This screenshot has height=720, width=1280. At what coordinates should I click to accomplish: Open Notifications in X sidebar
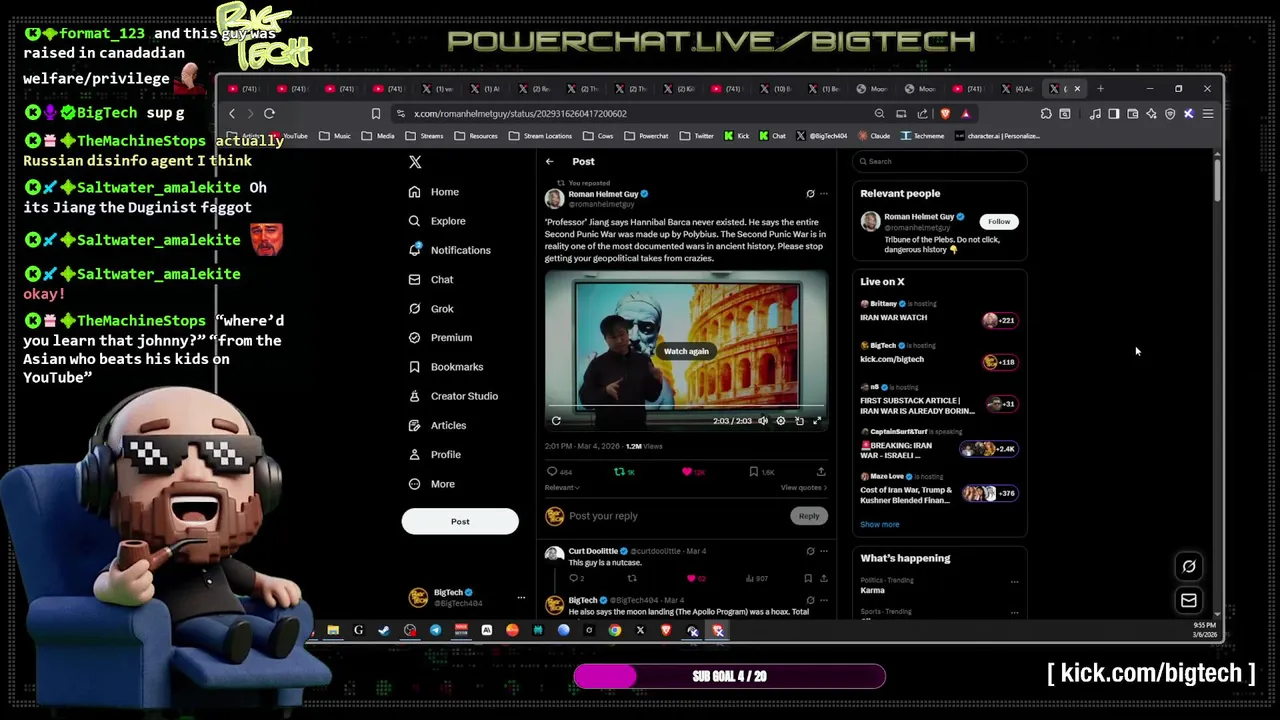click(449, 250)
